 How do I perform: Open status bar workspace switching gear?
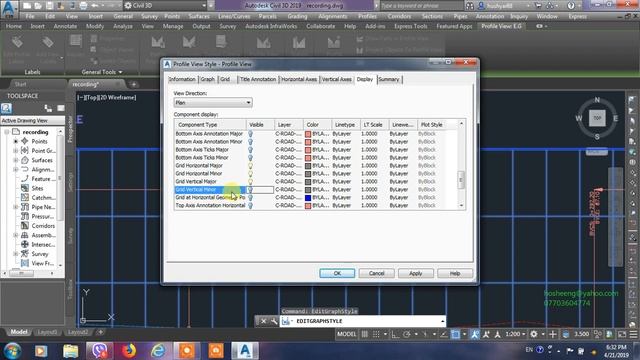point(533,334)
